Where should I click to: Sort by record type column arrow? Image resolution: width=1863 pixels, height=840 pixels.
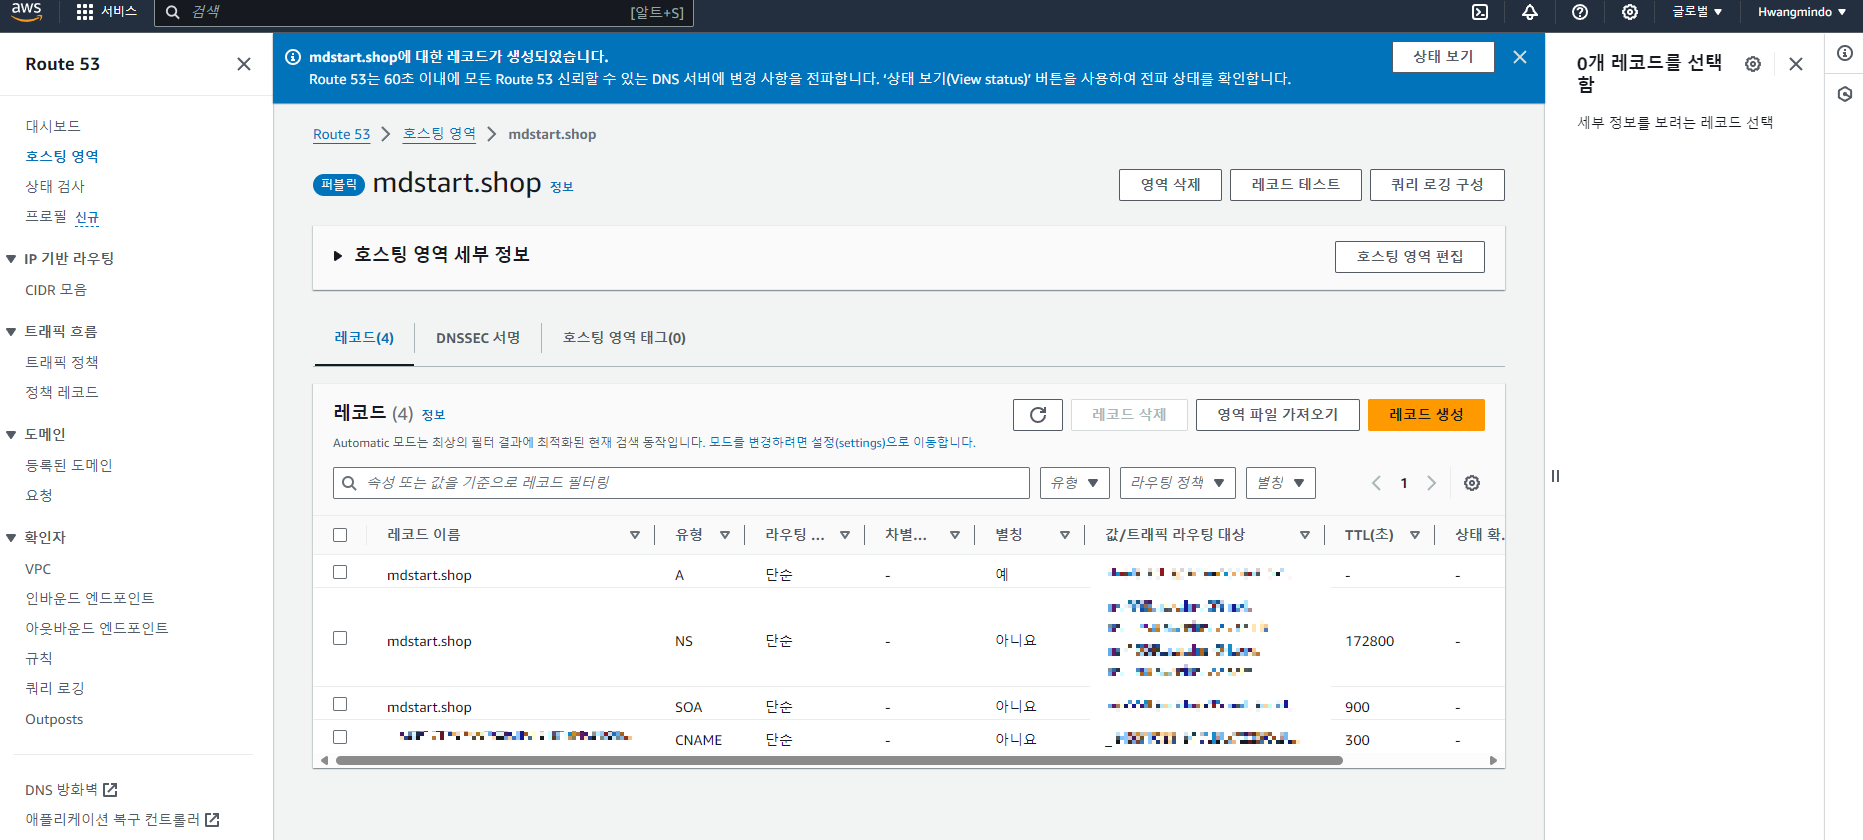click(725, 535)
